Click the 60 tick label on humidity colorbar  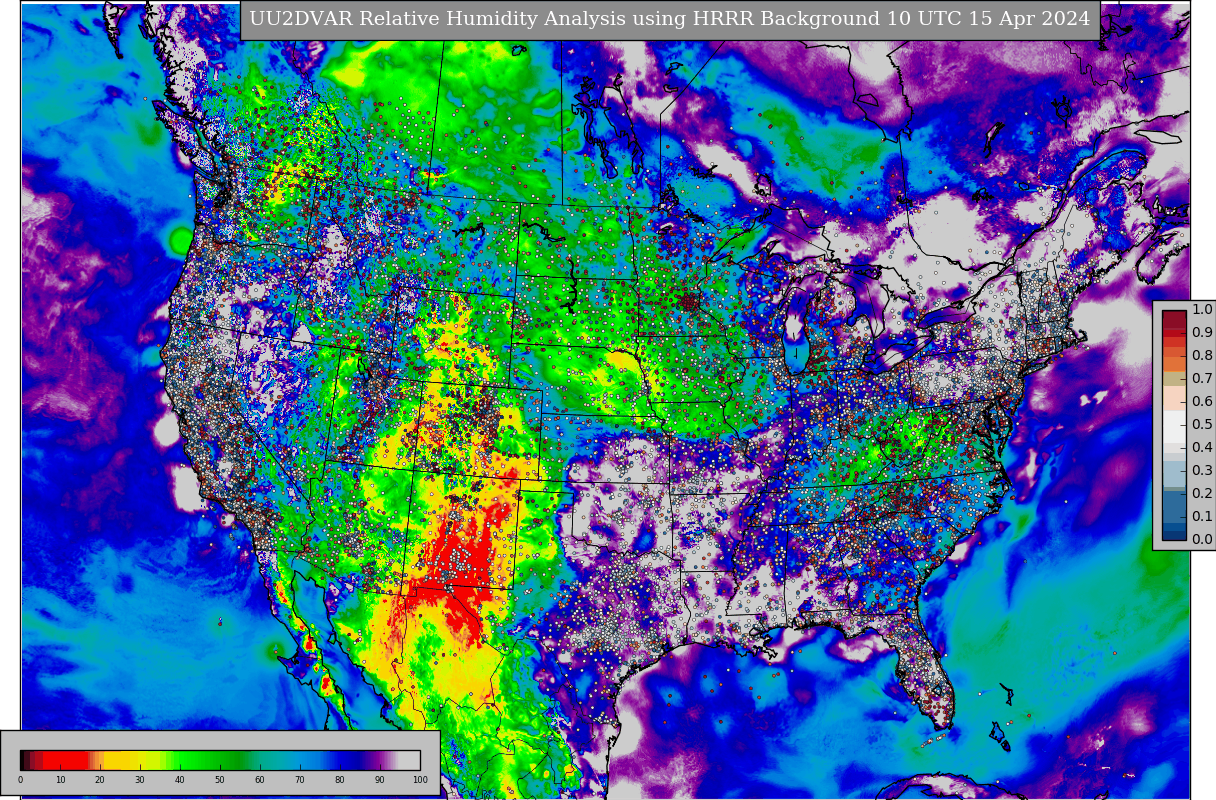pos(260,780)
